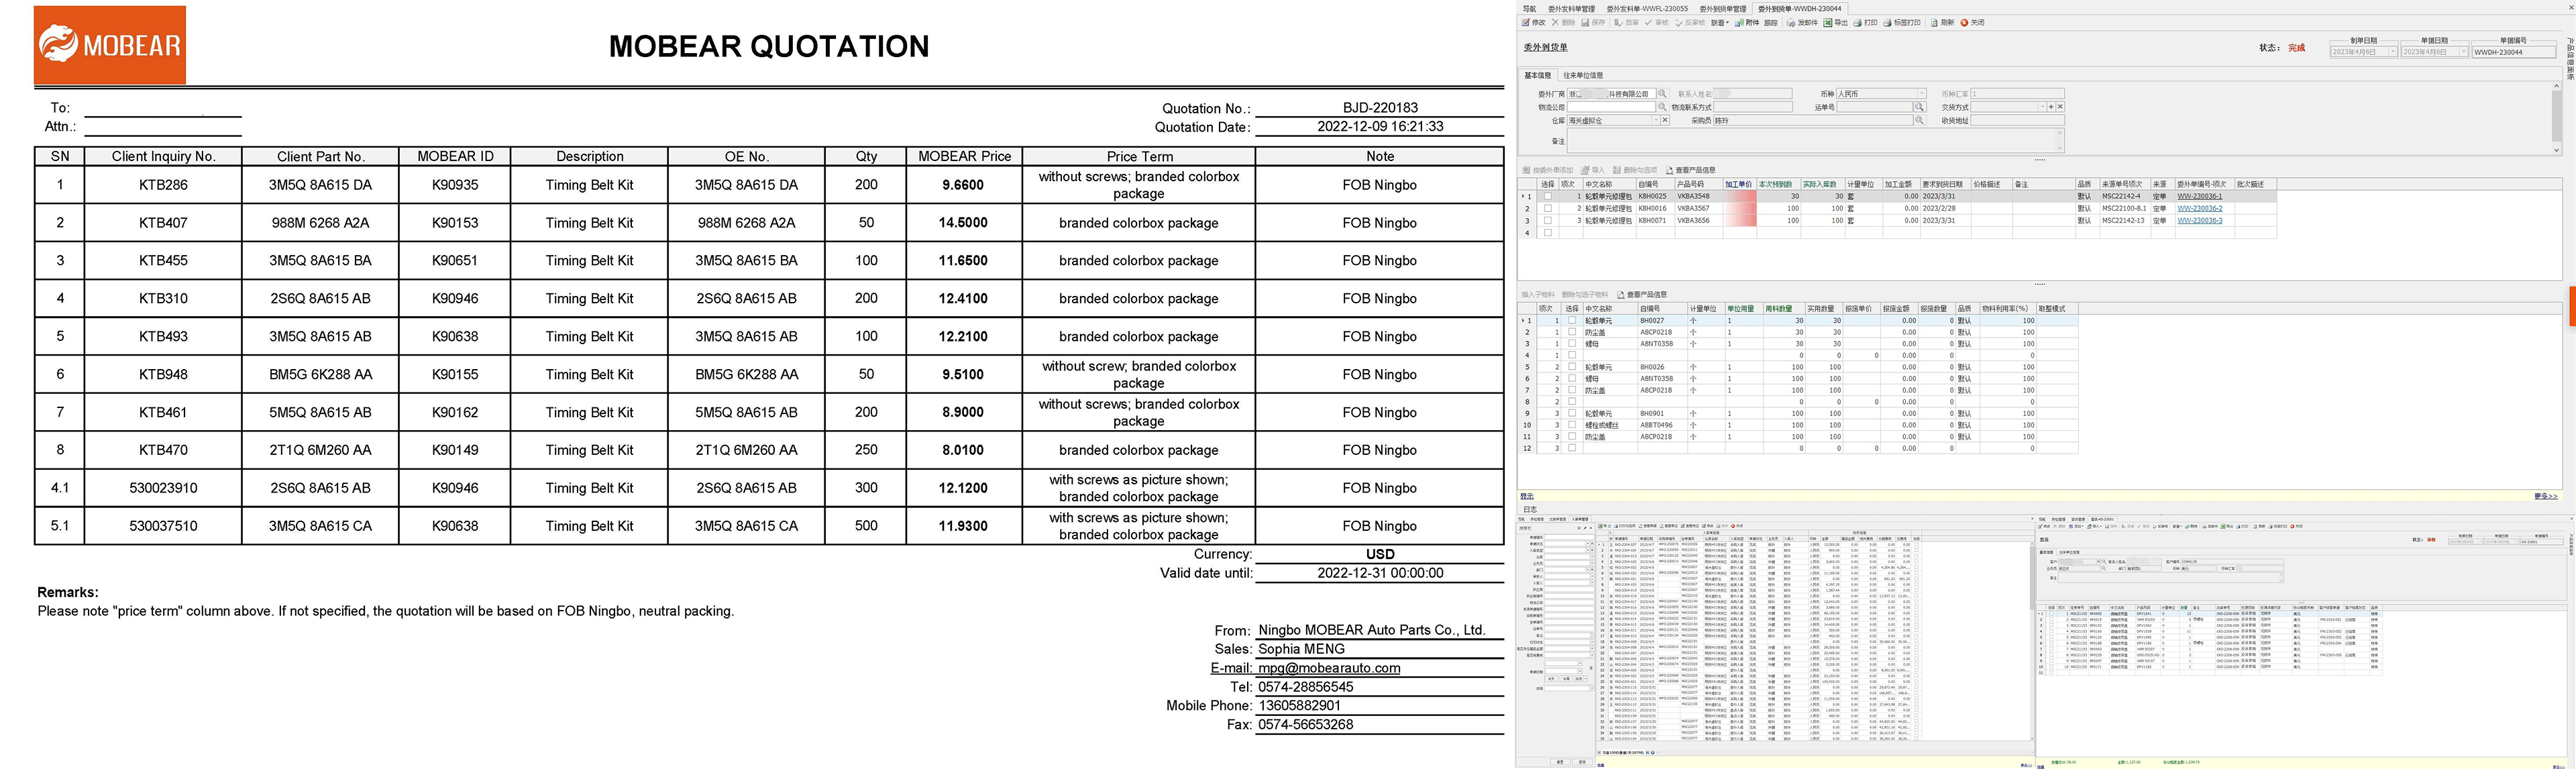This screenshot has height=769, width=2576.
Task: Click the 导入 import icon above the upper grid
Action: coord(1585,170)
